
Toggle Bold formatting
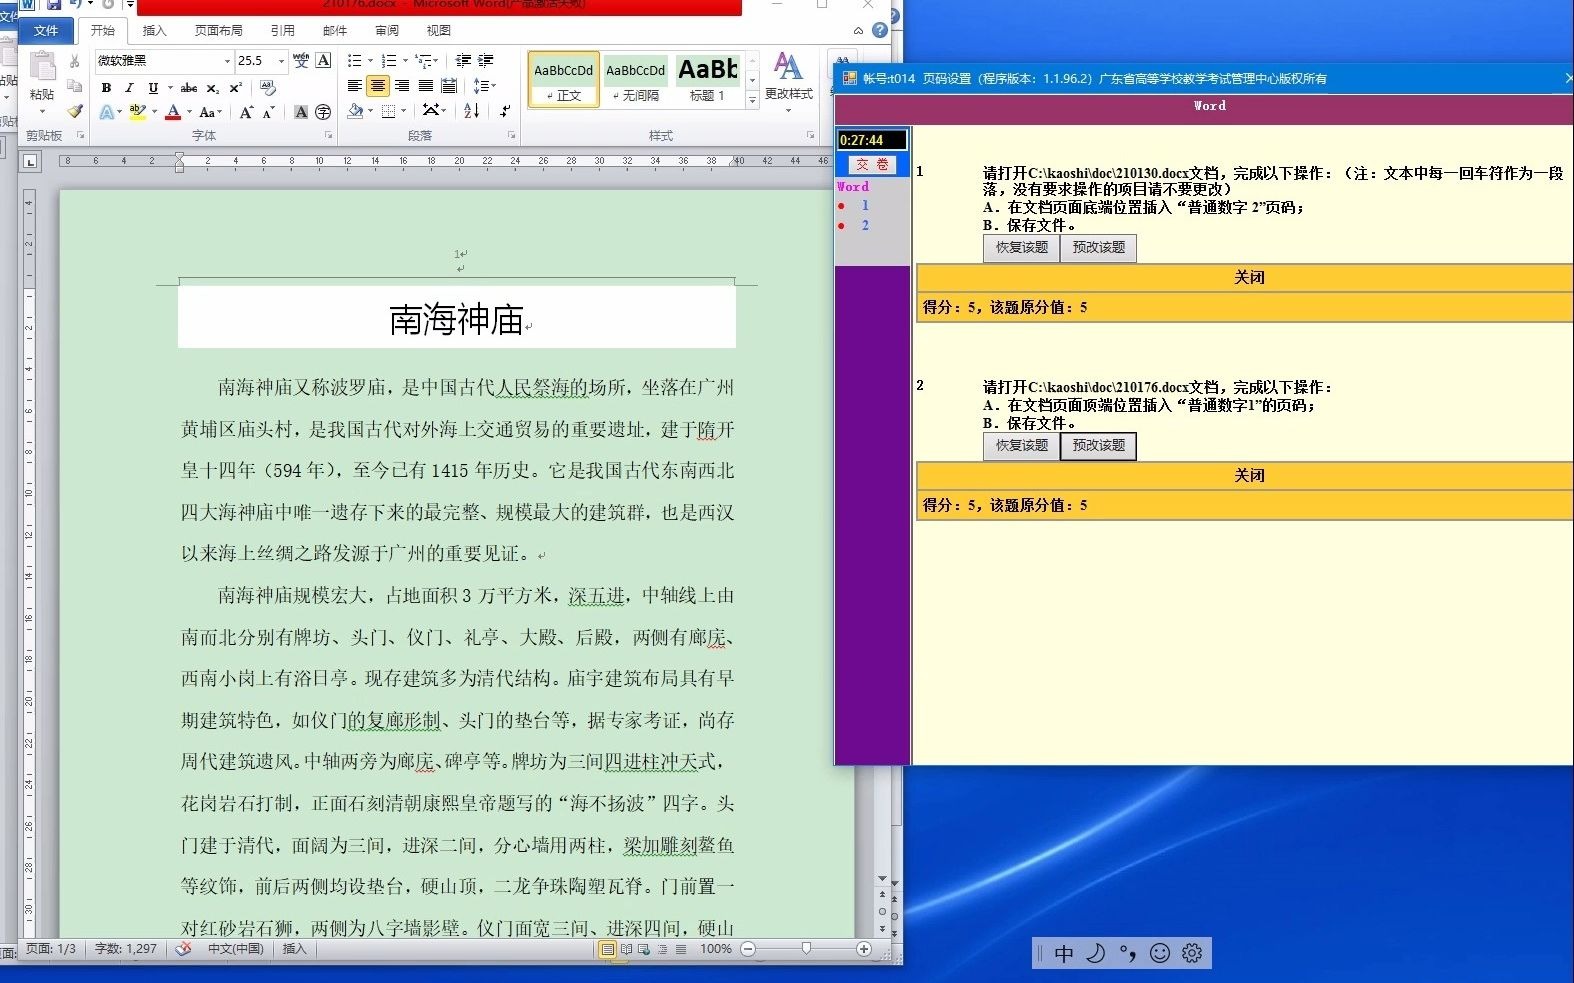click(x=106, y=88)
